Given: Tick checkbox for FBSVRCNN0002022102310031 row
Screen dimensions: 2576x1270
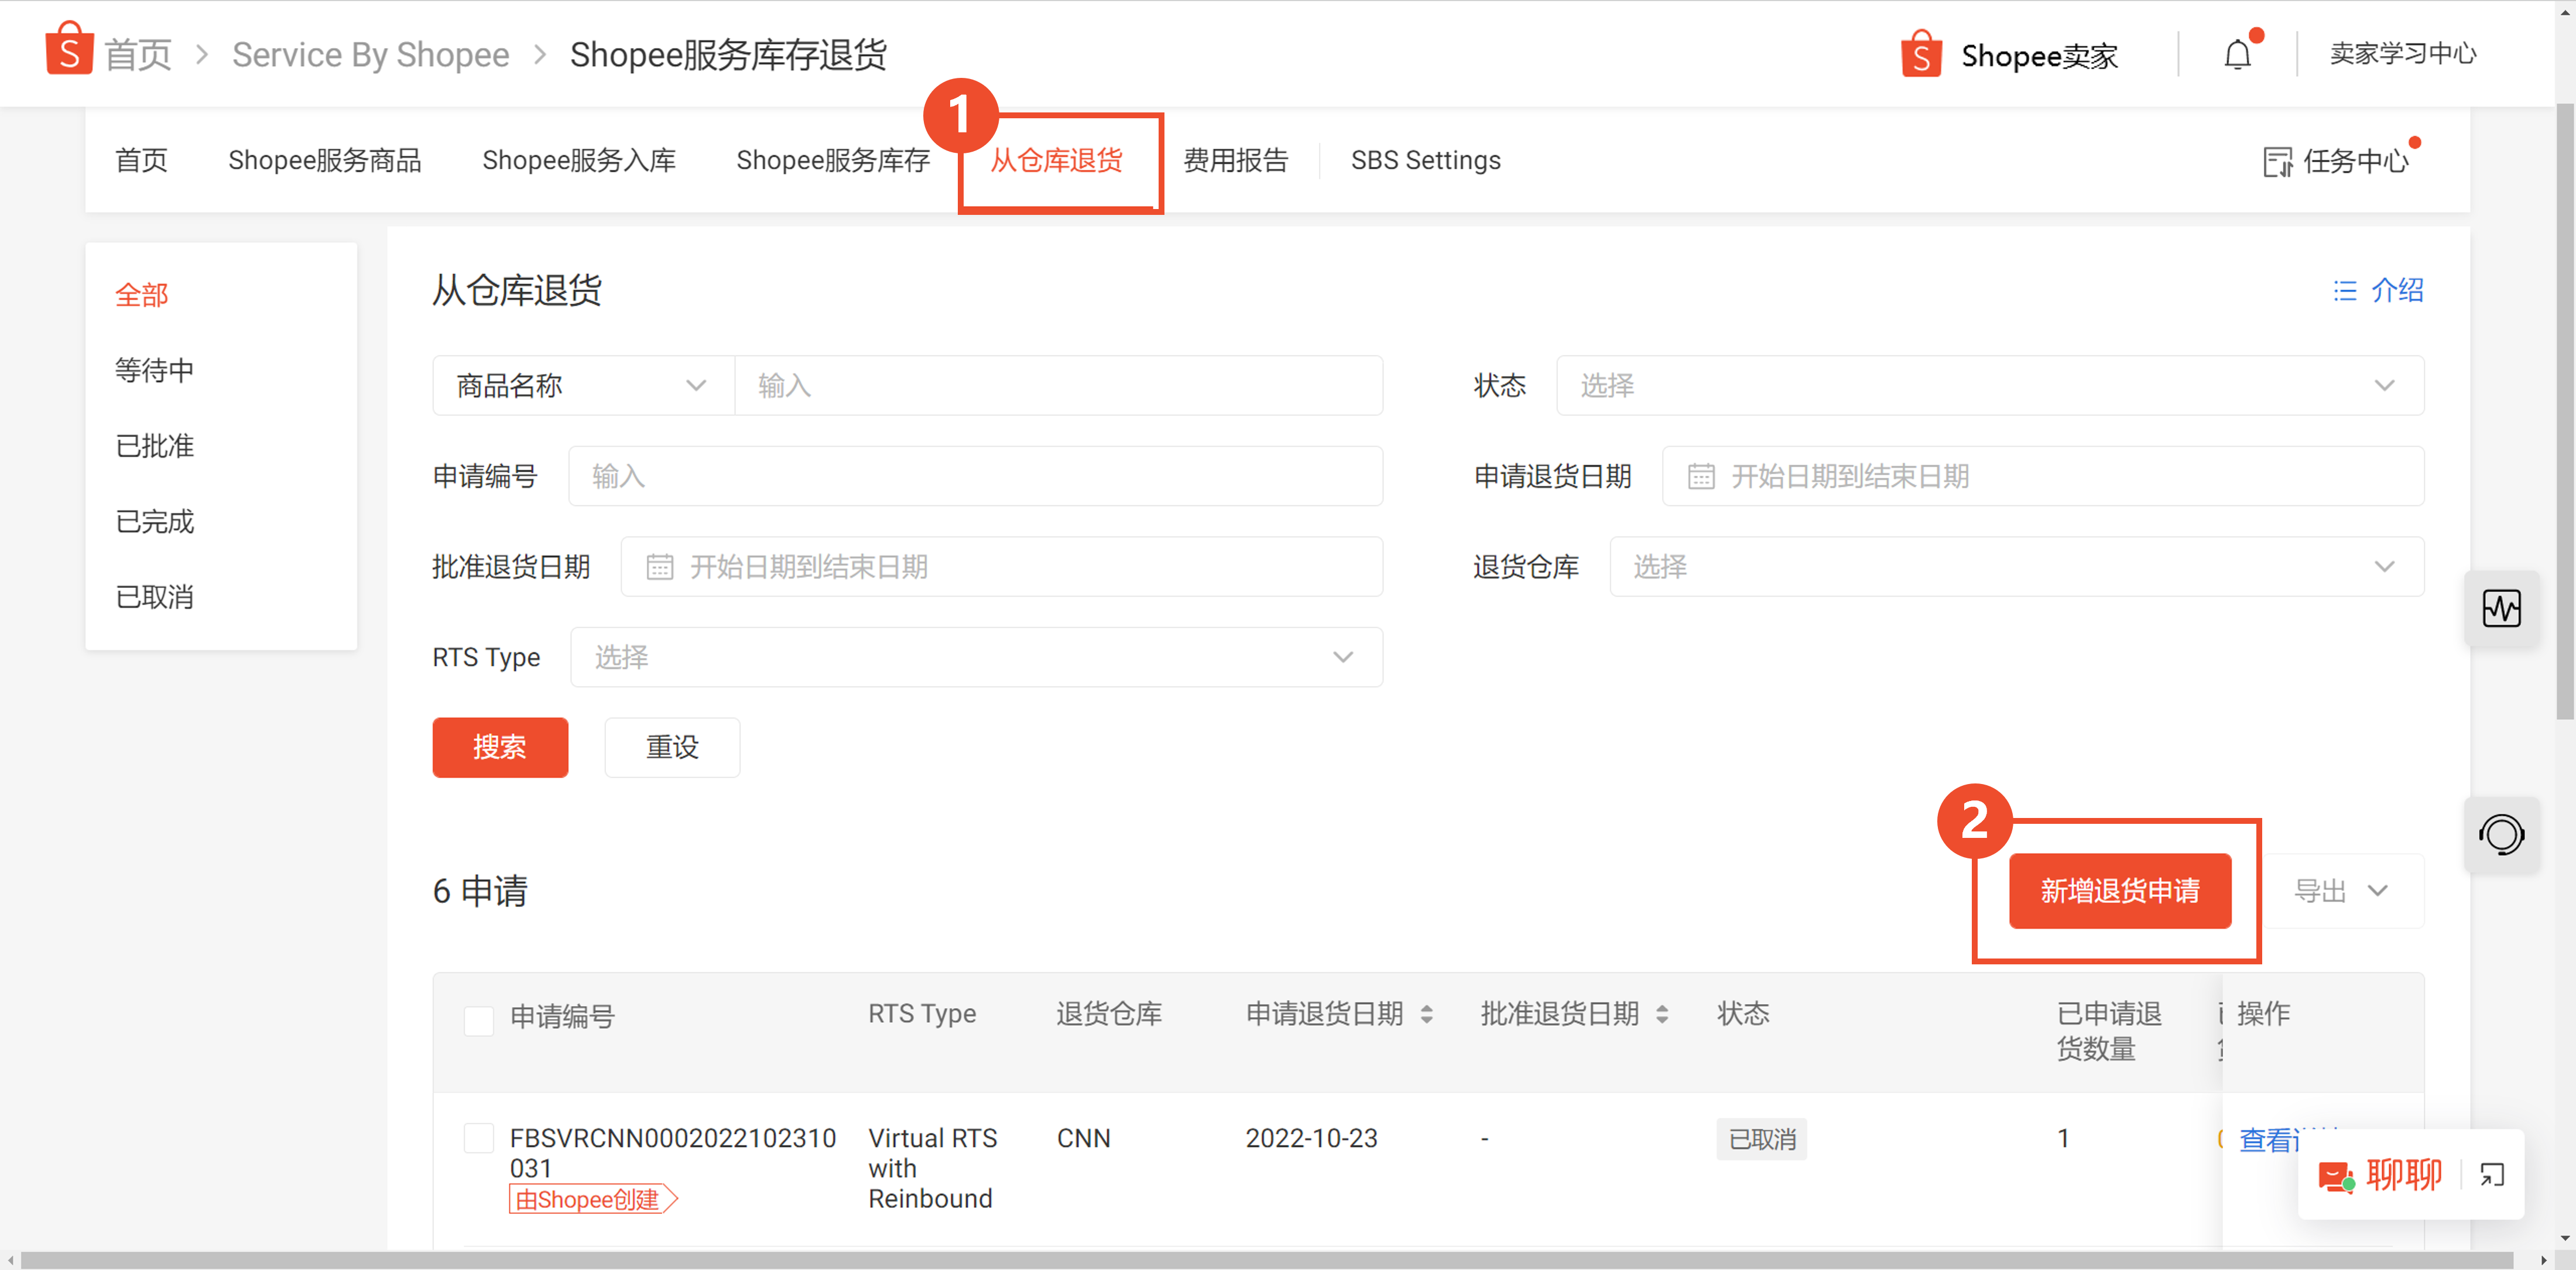Looking at the screenshot, I should point(479,1138).
